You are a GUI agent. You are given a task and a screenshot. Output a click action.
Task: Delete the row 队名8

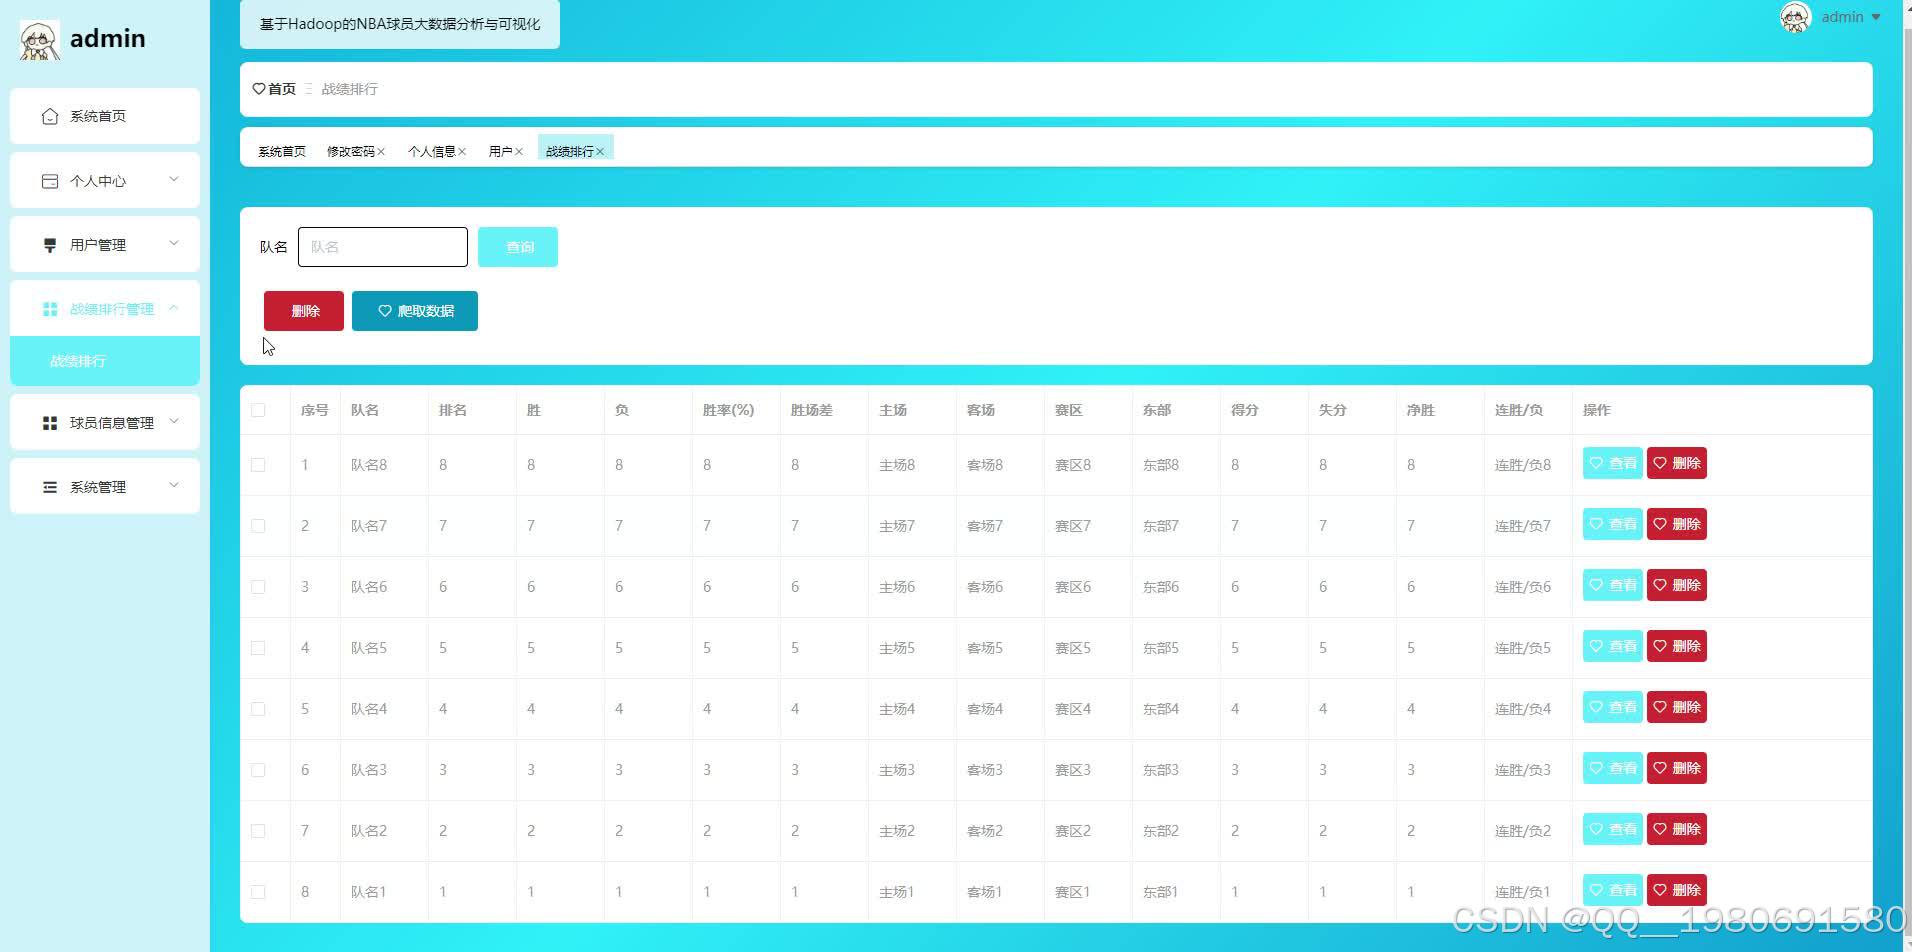click(1677, 463)
